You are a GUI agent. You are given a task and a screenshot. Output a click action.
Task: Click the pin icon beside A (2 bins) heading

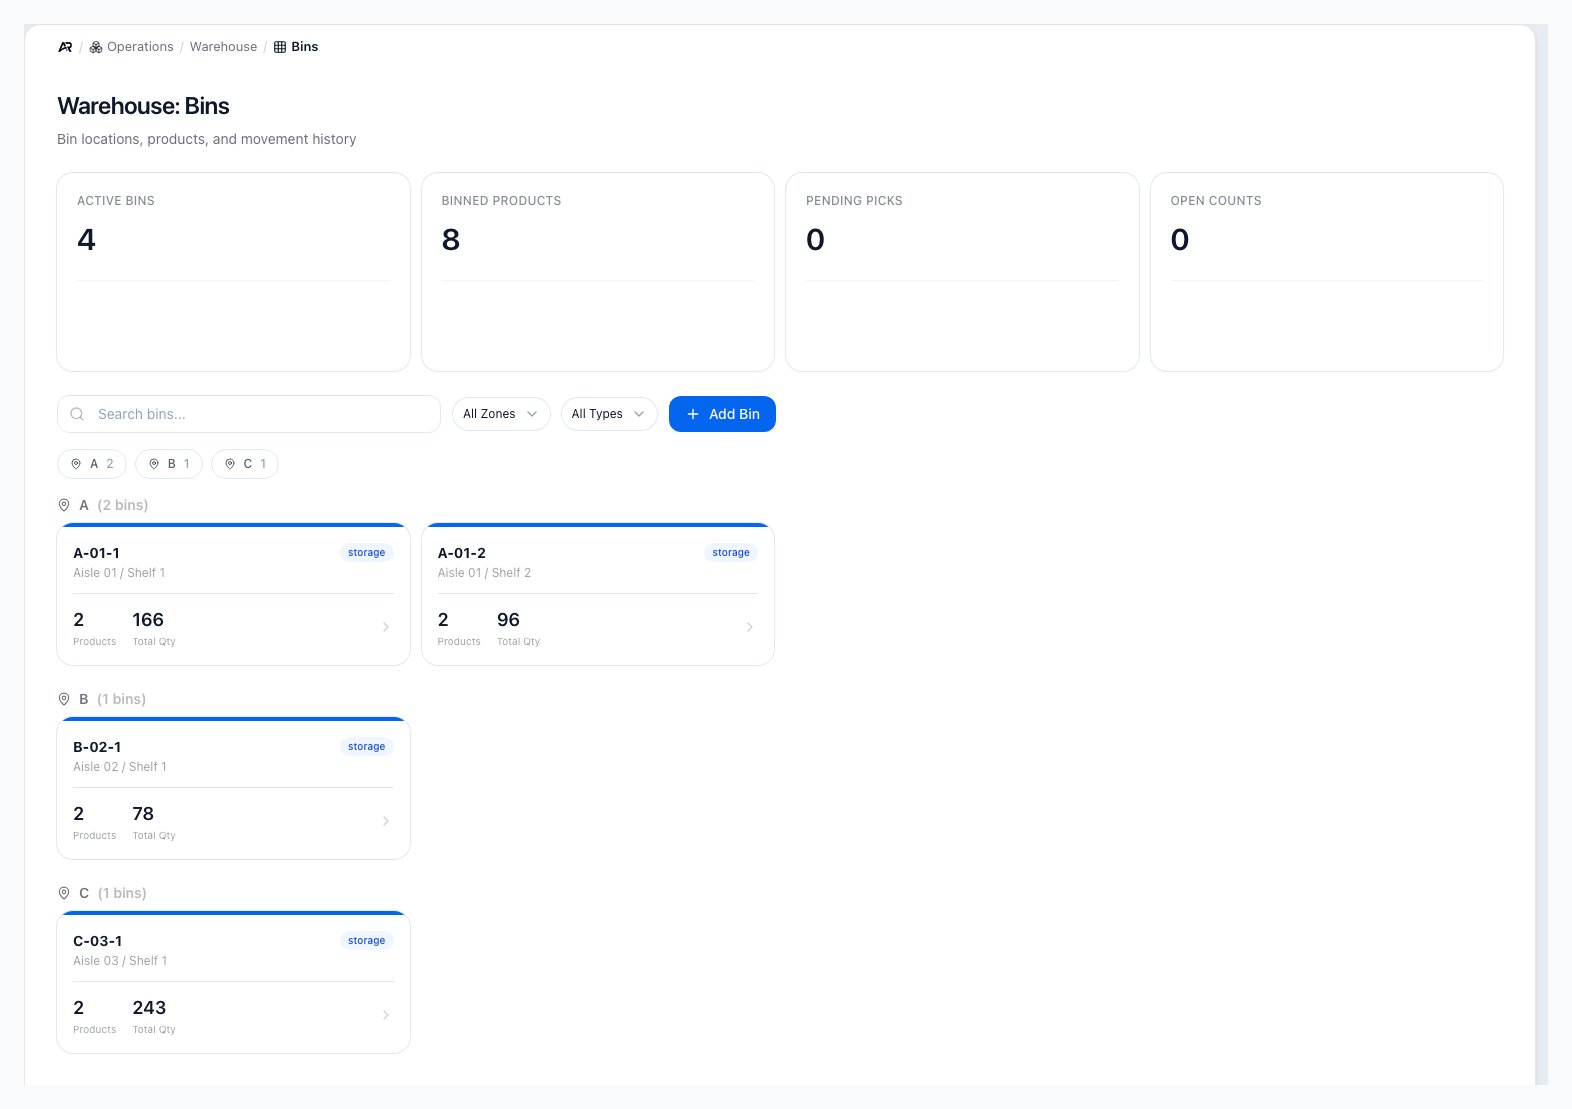64,505
